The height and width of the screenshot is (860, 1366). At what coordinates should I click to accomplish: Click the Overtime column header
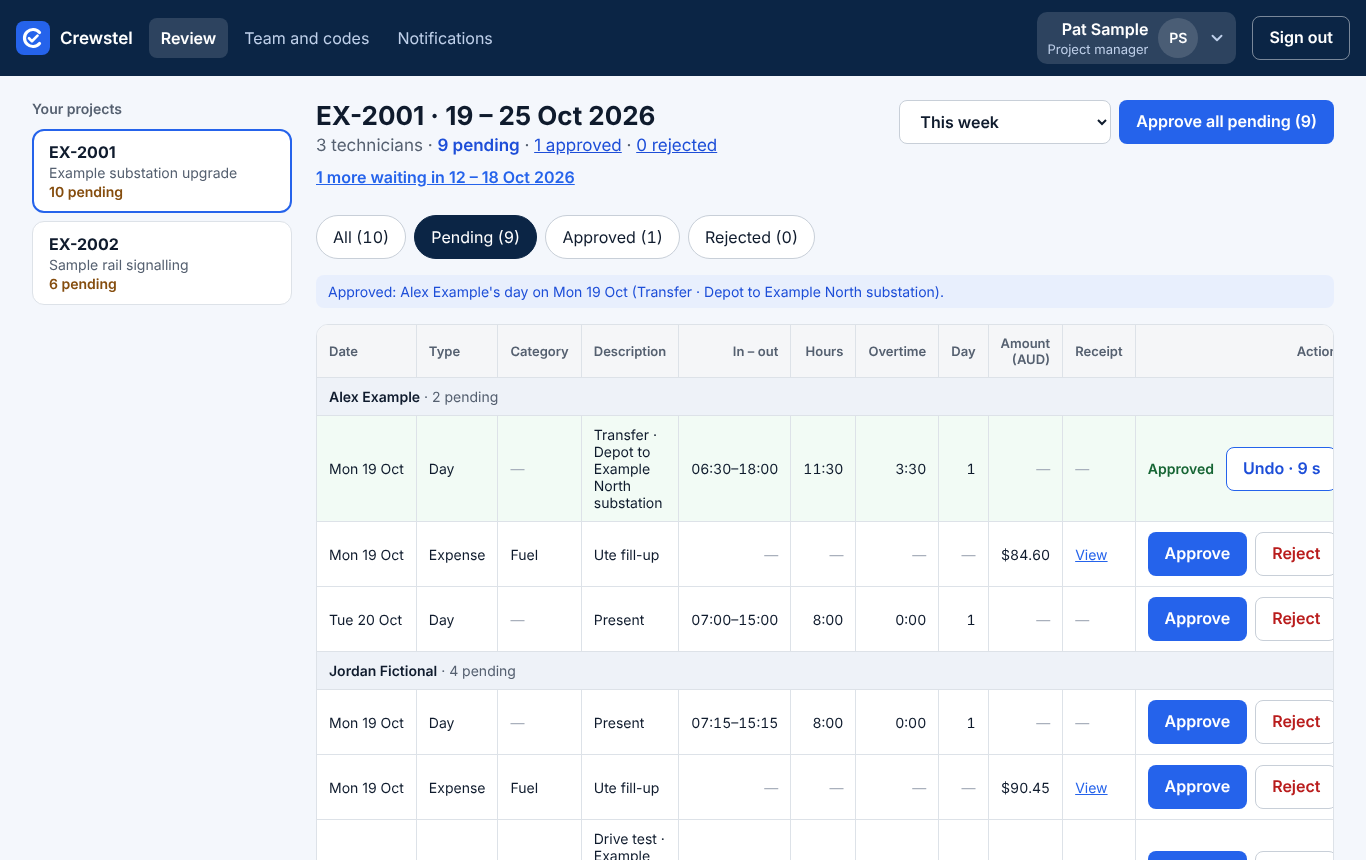click(x=897, y=351)
